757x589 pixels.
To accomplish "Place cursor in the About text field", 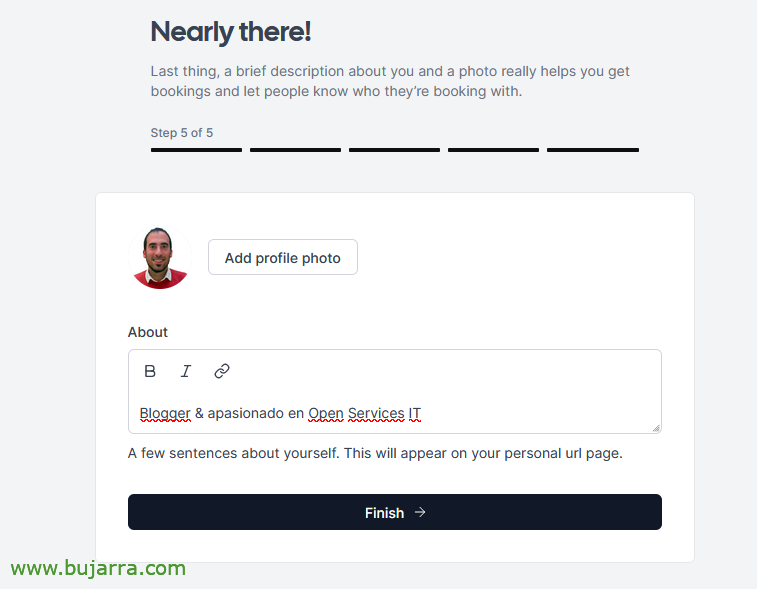I will pyautogui.click(x=395, y=413).
